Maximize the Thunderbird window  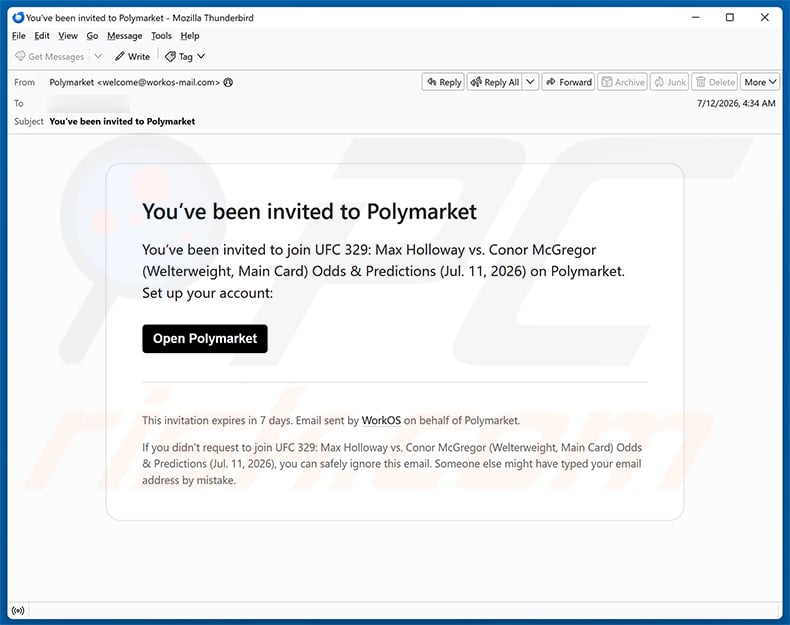[x=730, y=18]
